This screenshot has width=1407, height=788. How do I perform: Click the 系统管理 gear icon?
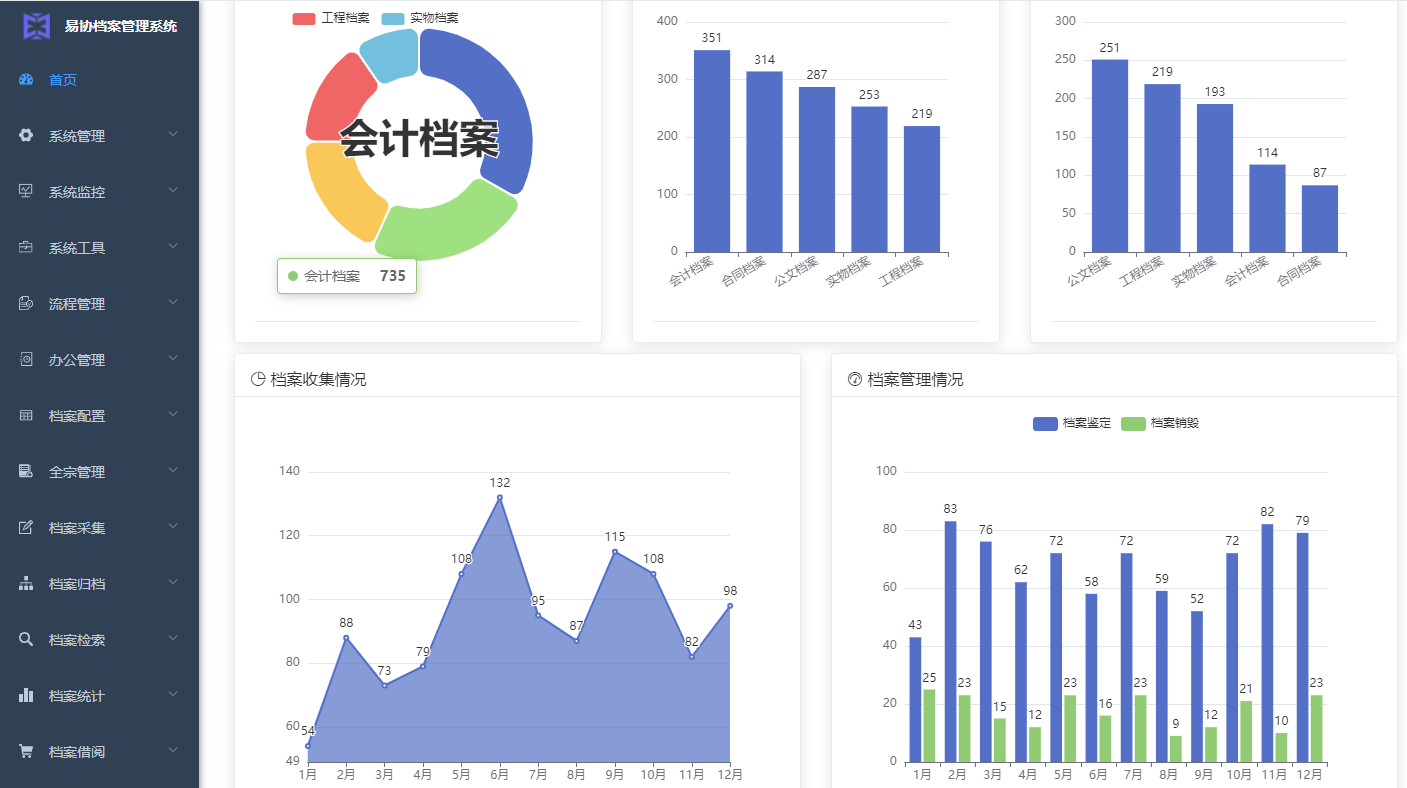point(26,136)
